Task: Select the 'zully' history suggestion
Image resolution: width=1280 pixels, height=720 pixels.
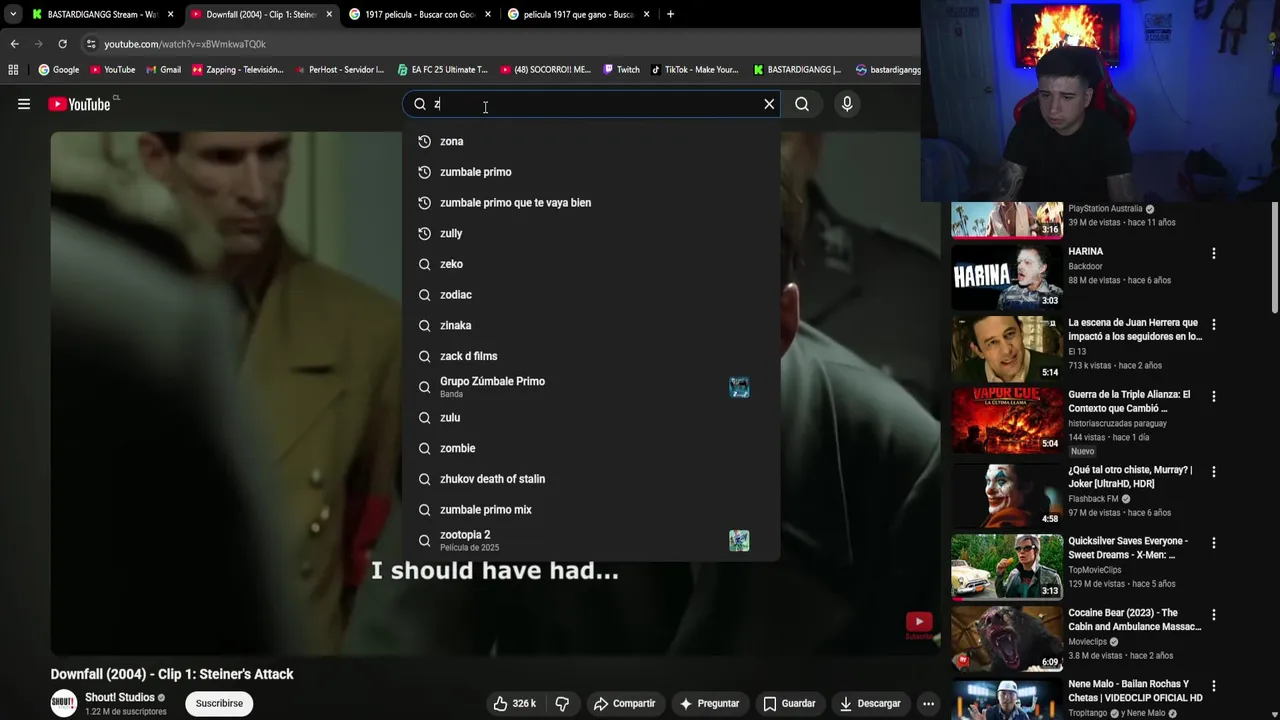Action: click(x=591, y=233)
